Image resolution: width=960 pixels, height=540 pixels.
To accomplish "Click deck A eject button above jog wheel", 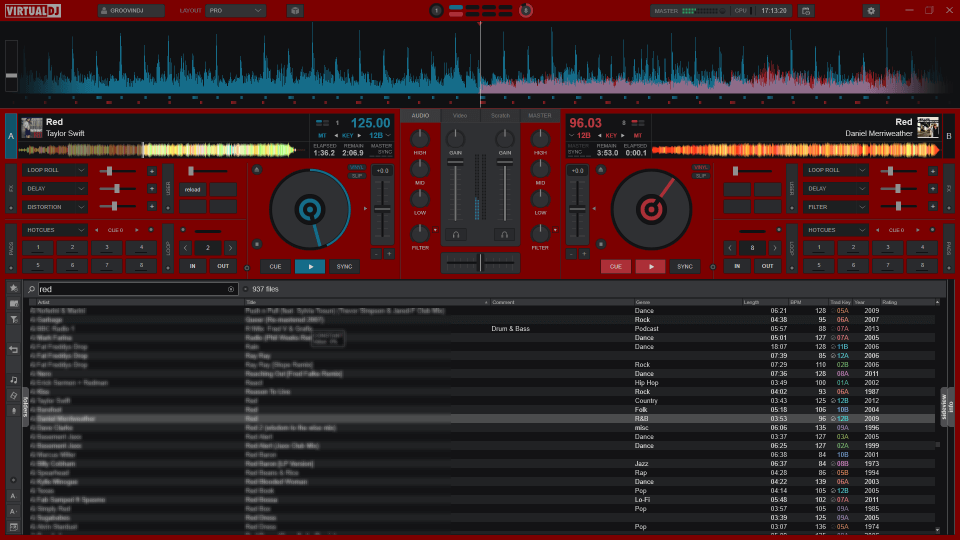I will coord(257,170).
